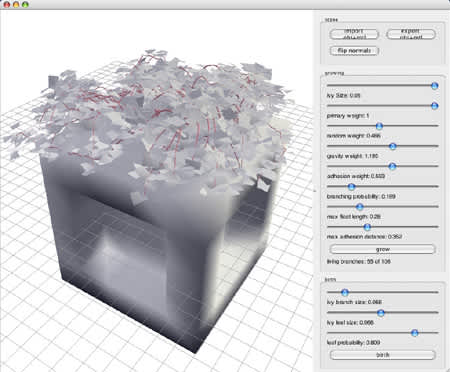Click the living branches count text
The image size is (450, 372).
tap(359, 262)
